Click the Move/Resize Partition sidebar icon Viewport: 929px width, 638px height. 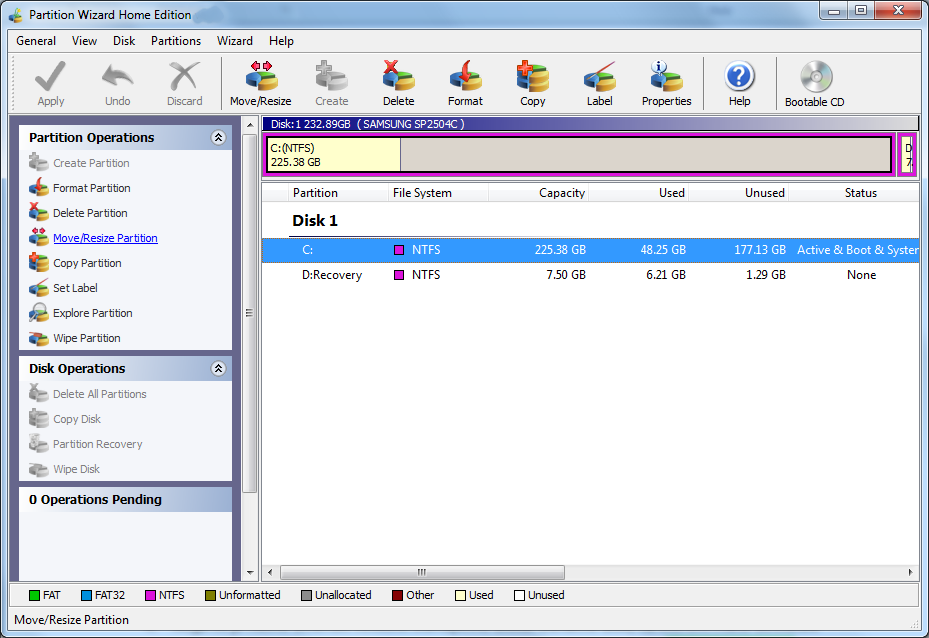pos(39,237)
